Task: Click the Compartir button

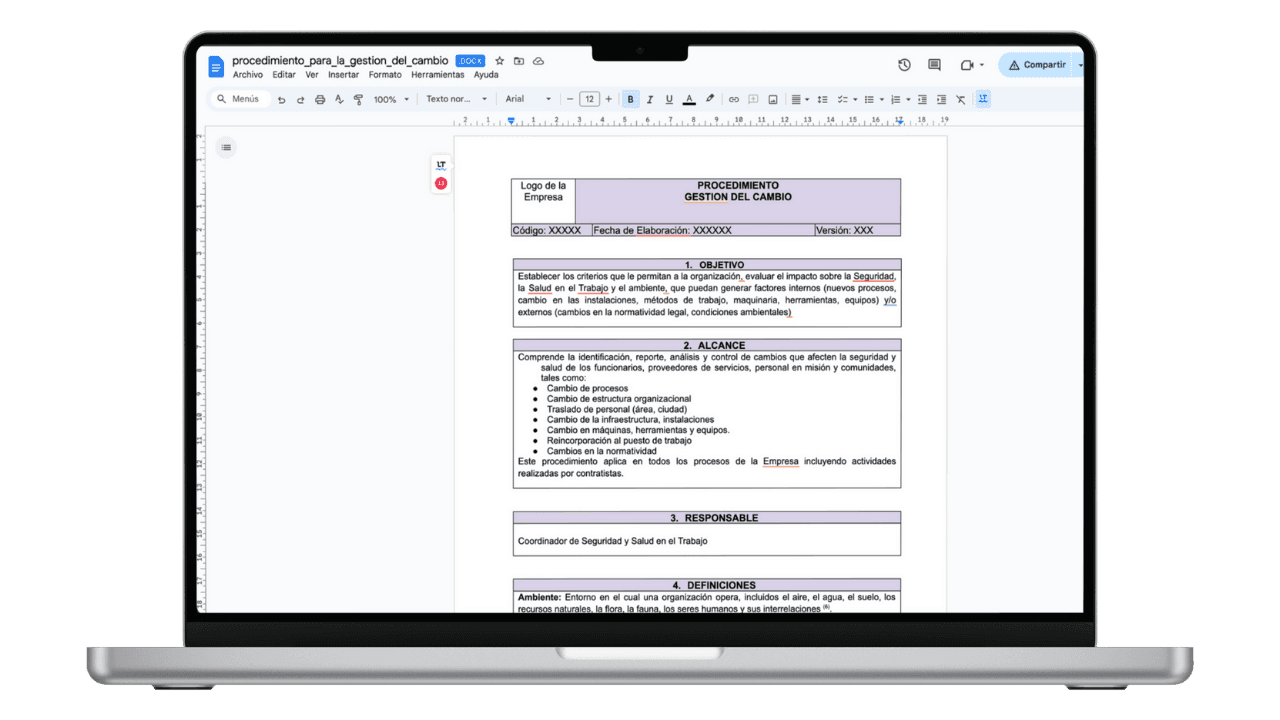Action: point(1040,64)
